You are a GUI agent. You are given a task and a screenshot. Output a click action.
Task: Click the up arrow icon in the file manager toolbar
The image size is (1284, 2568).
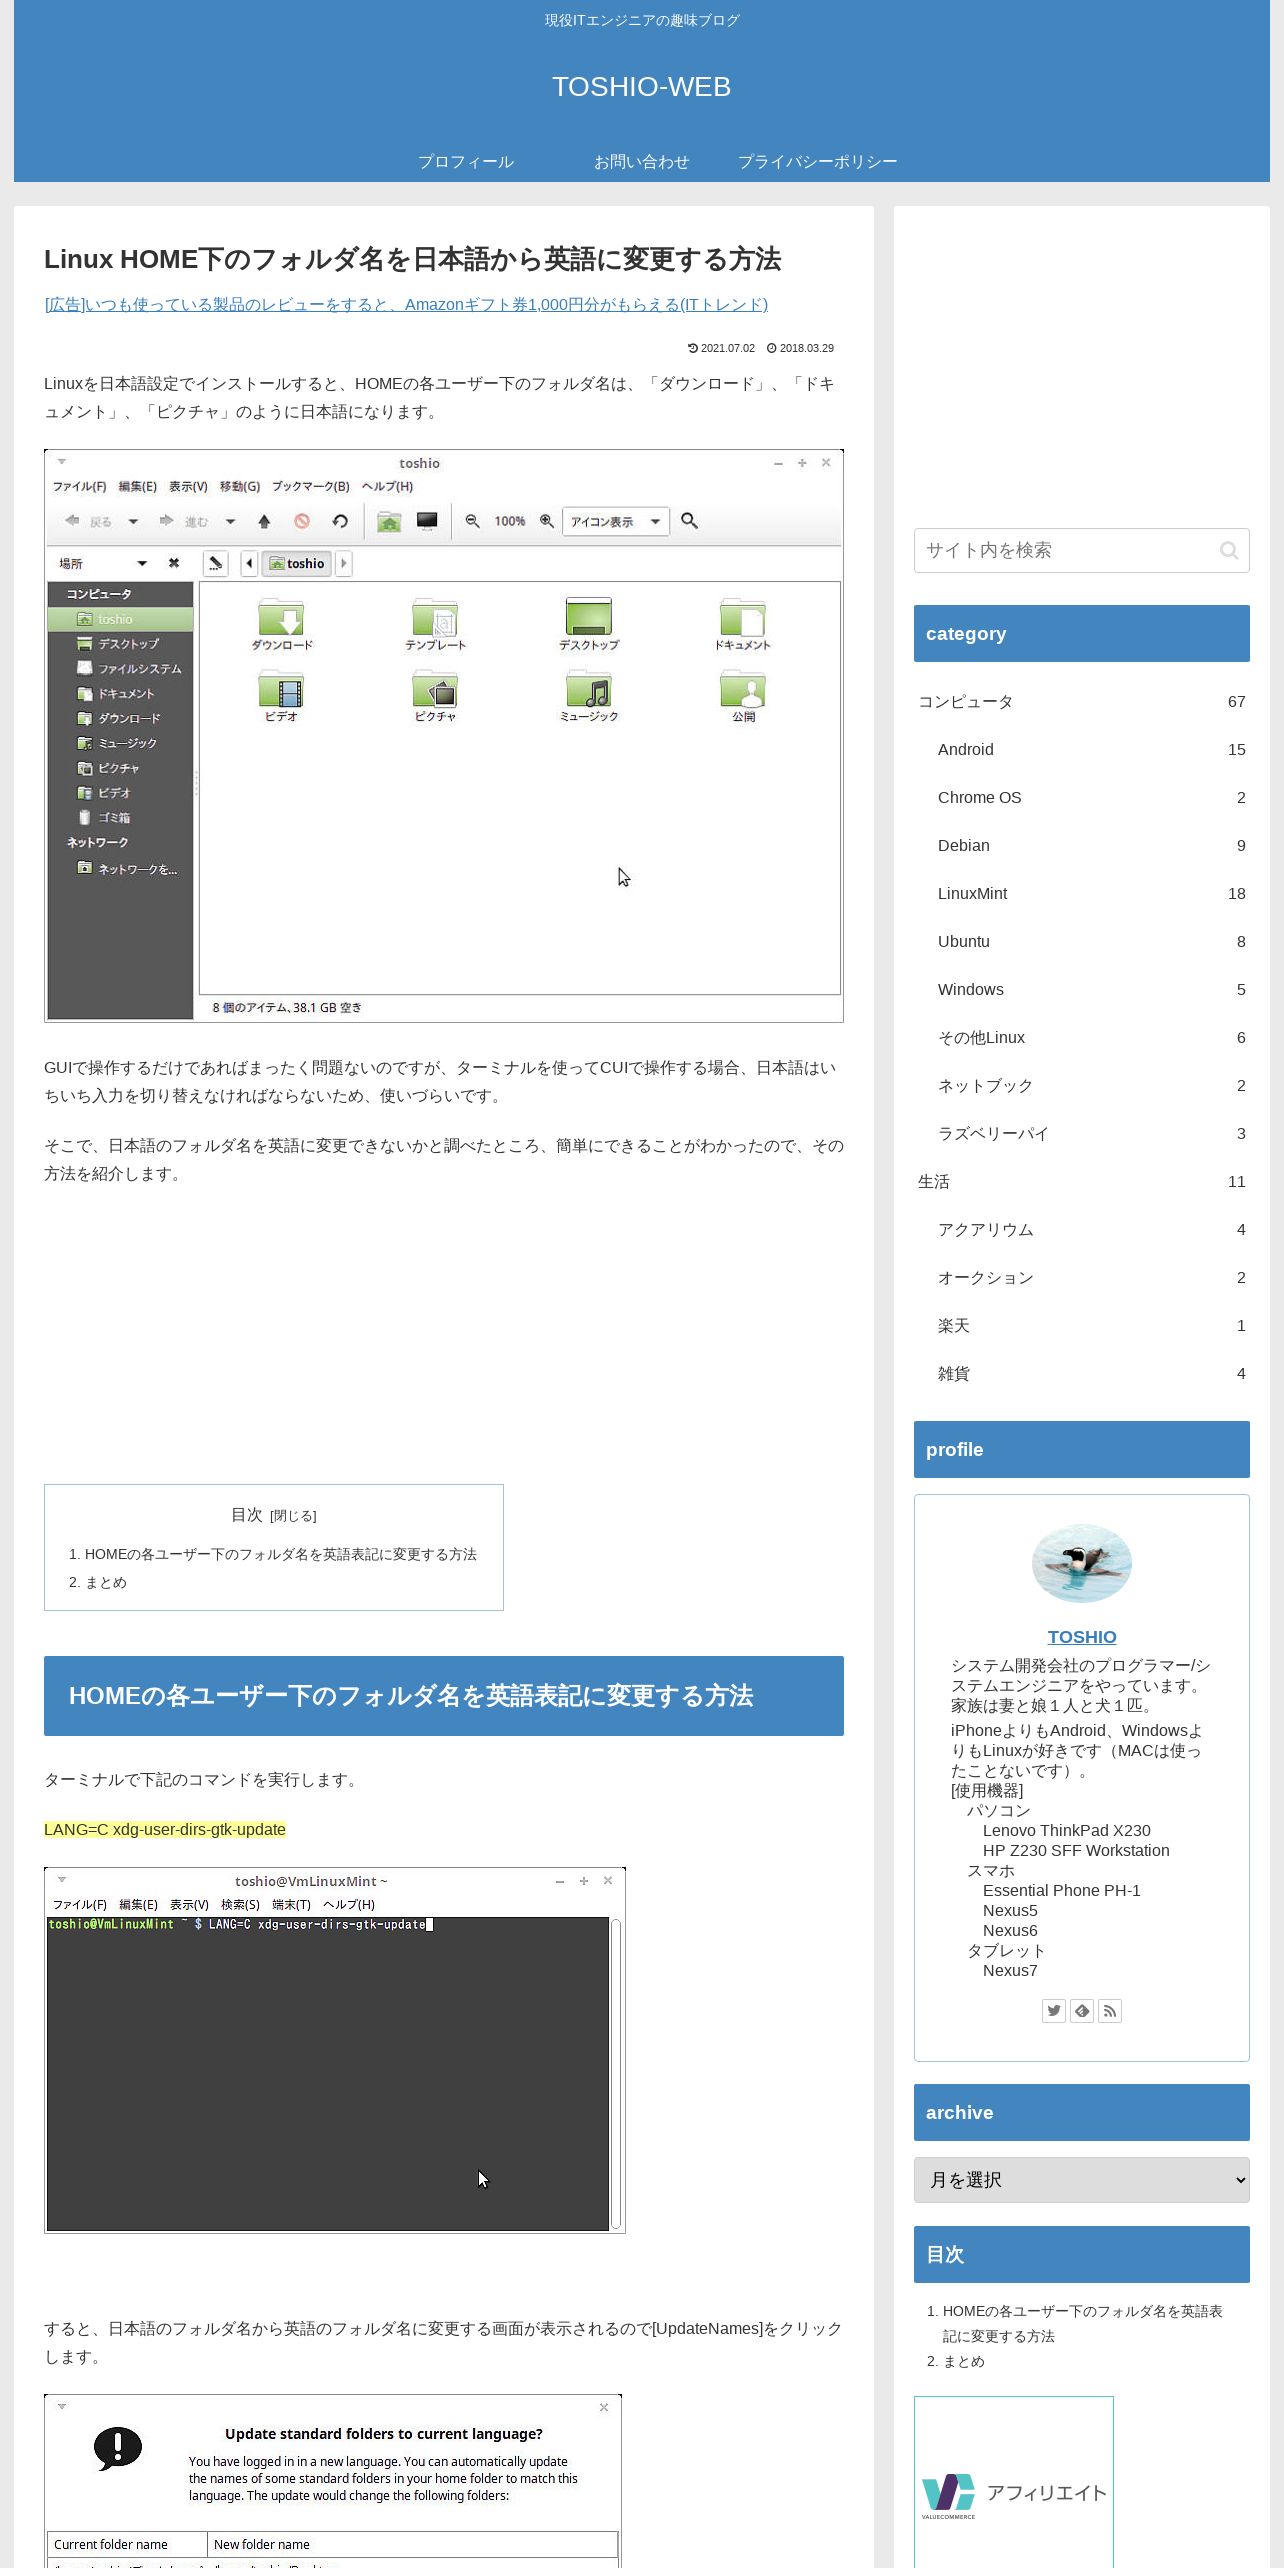(x=264, y=521)
